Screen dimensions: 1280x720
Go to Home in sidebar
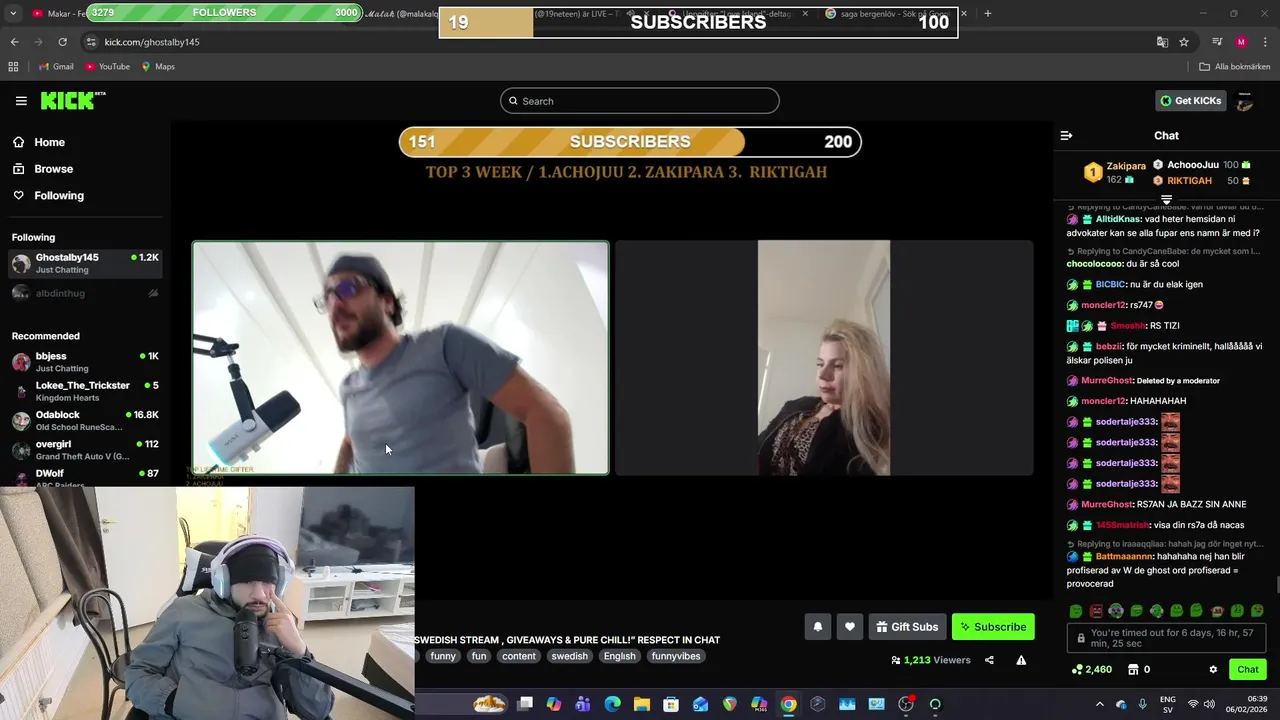[x=49, y=142]
